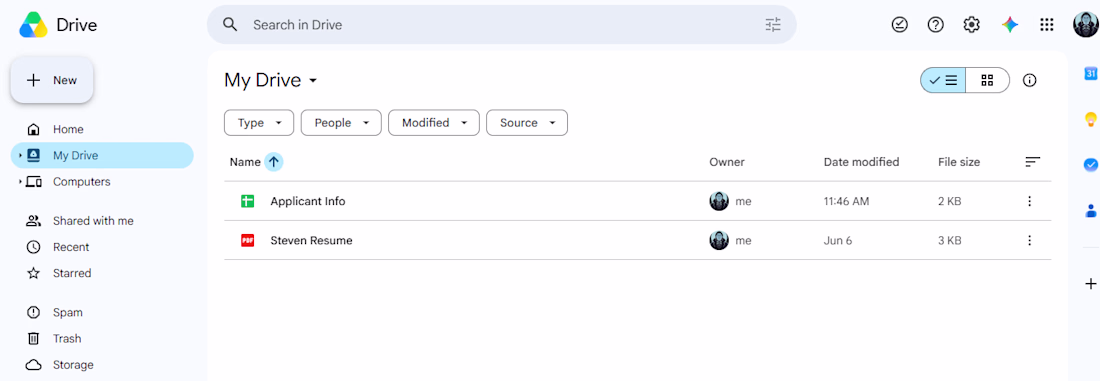Viewport: 1100px width, 381px height.
Task: Open Tasks side panel icon
Action: tap(1090, 164)
